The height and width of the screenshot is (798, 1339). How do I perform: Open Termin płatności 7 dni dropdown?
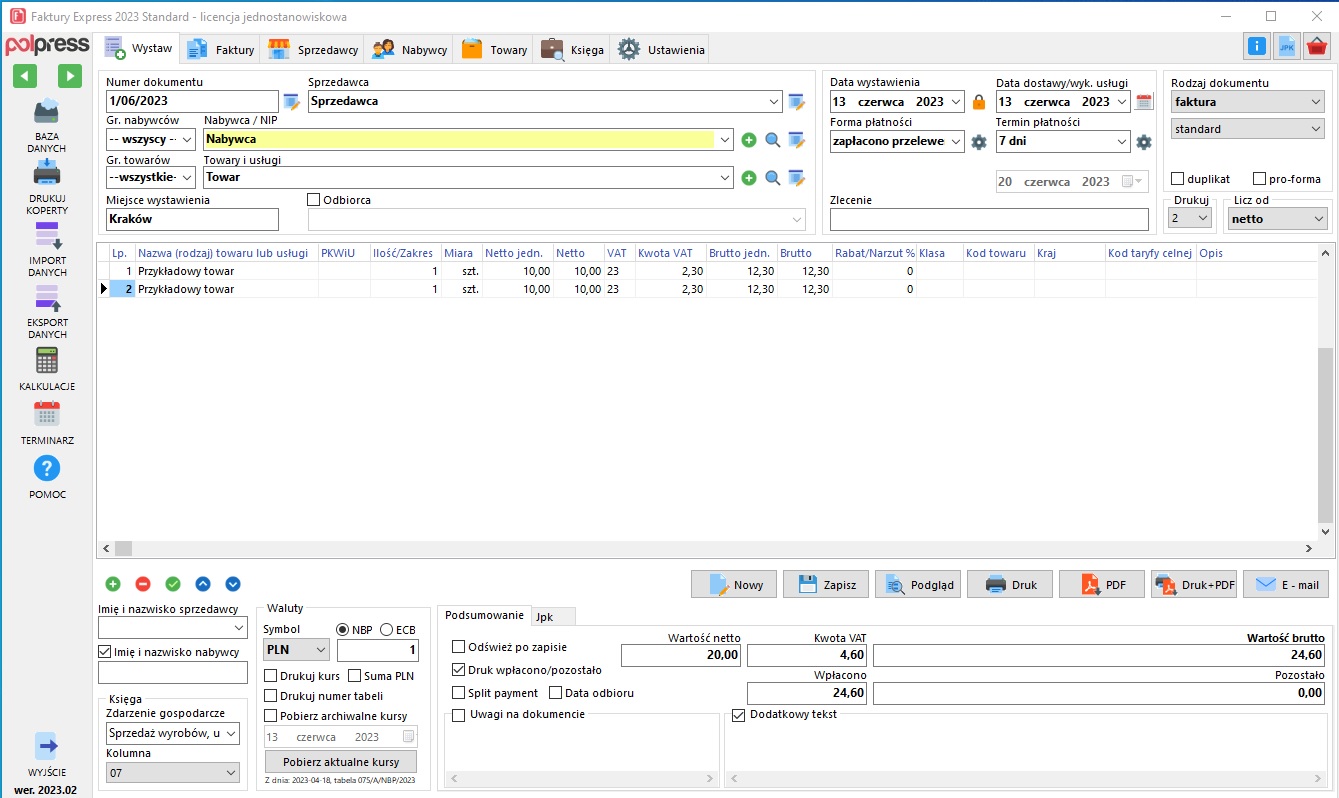click(x=1122, y=142)
